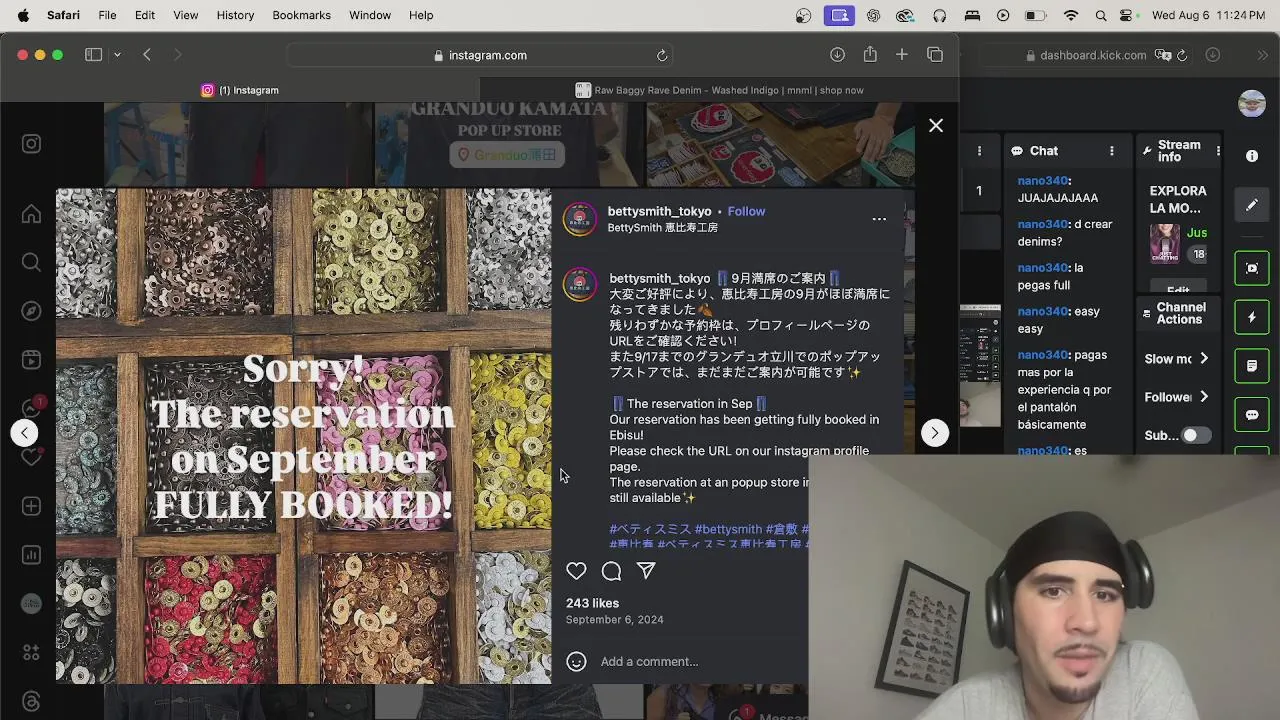Switch to Raw Baggy Rave Denim tab

(718, 90)
